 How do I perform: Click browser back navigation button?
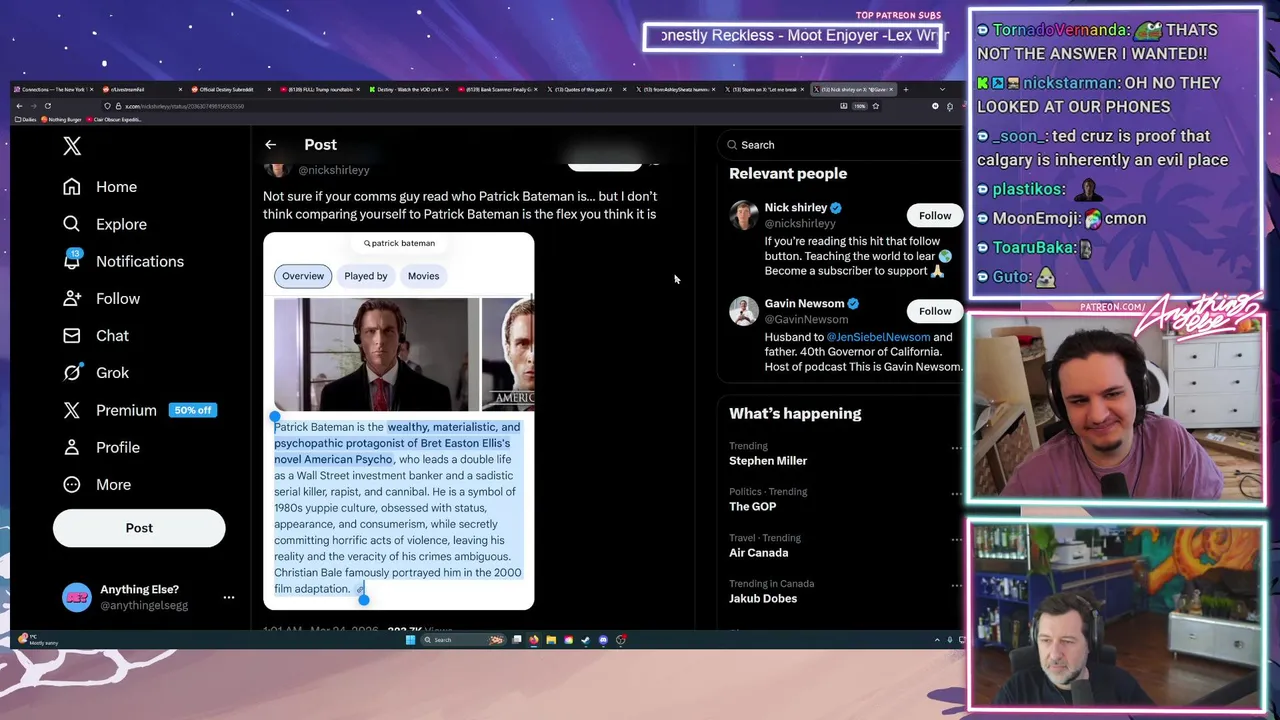(19, 106)
